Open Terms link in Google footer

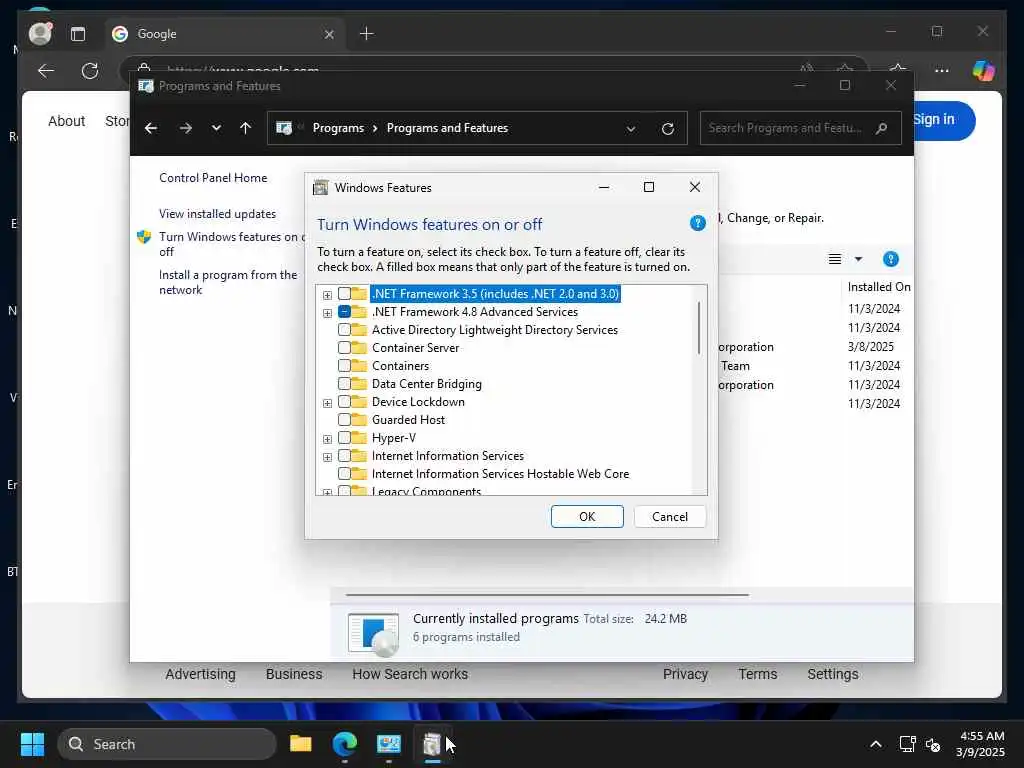pos(758,674)
